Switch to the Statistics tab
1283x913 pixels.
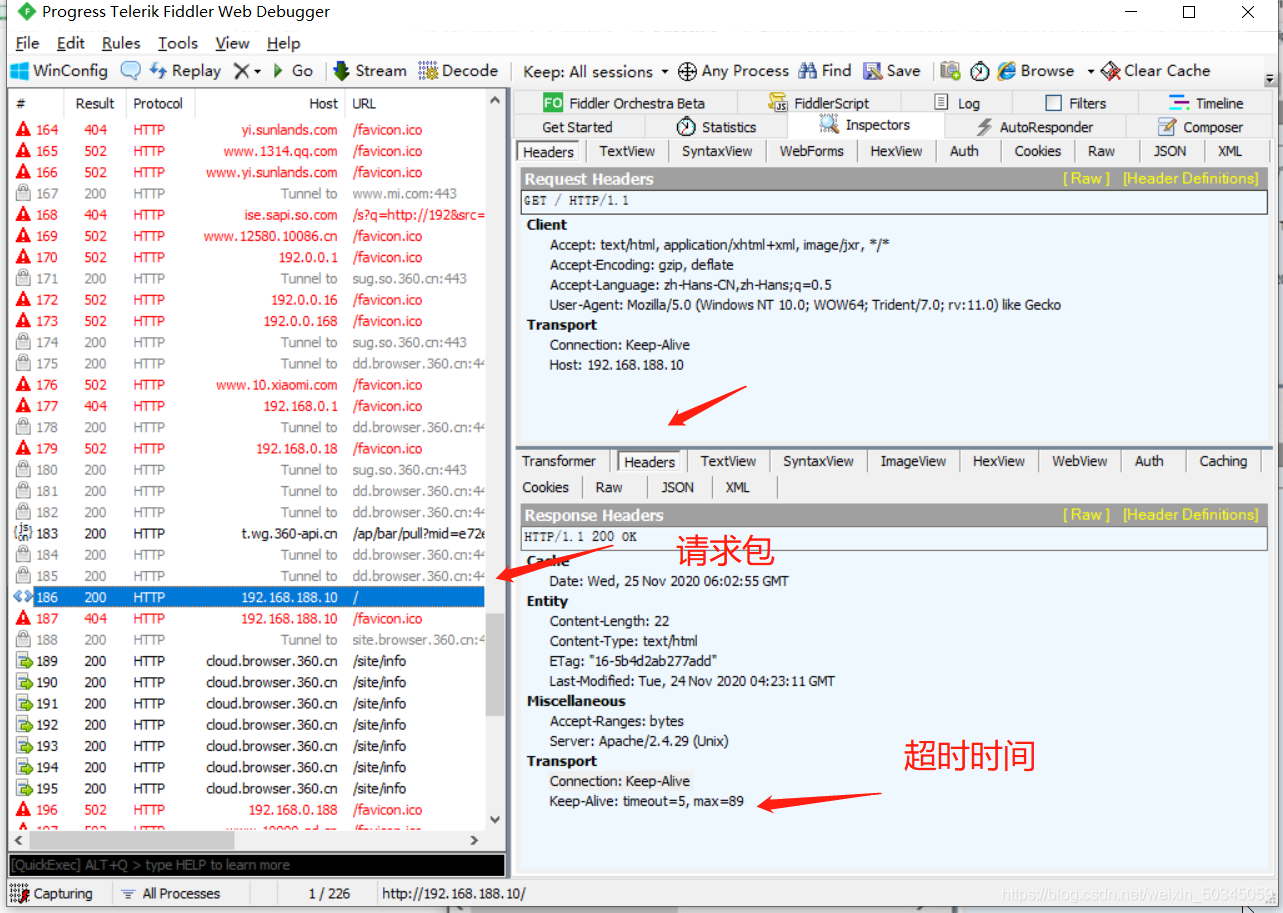coord(716,127)
